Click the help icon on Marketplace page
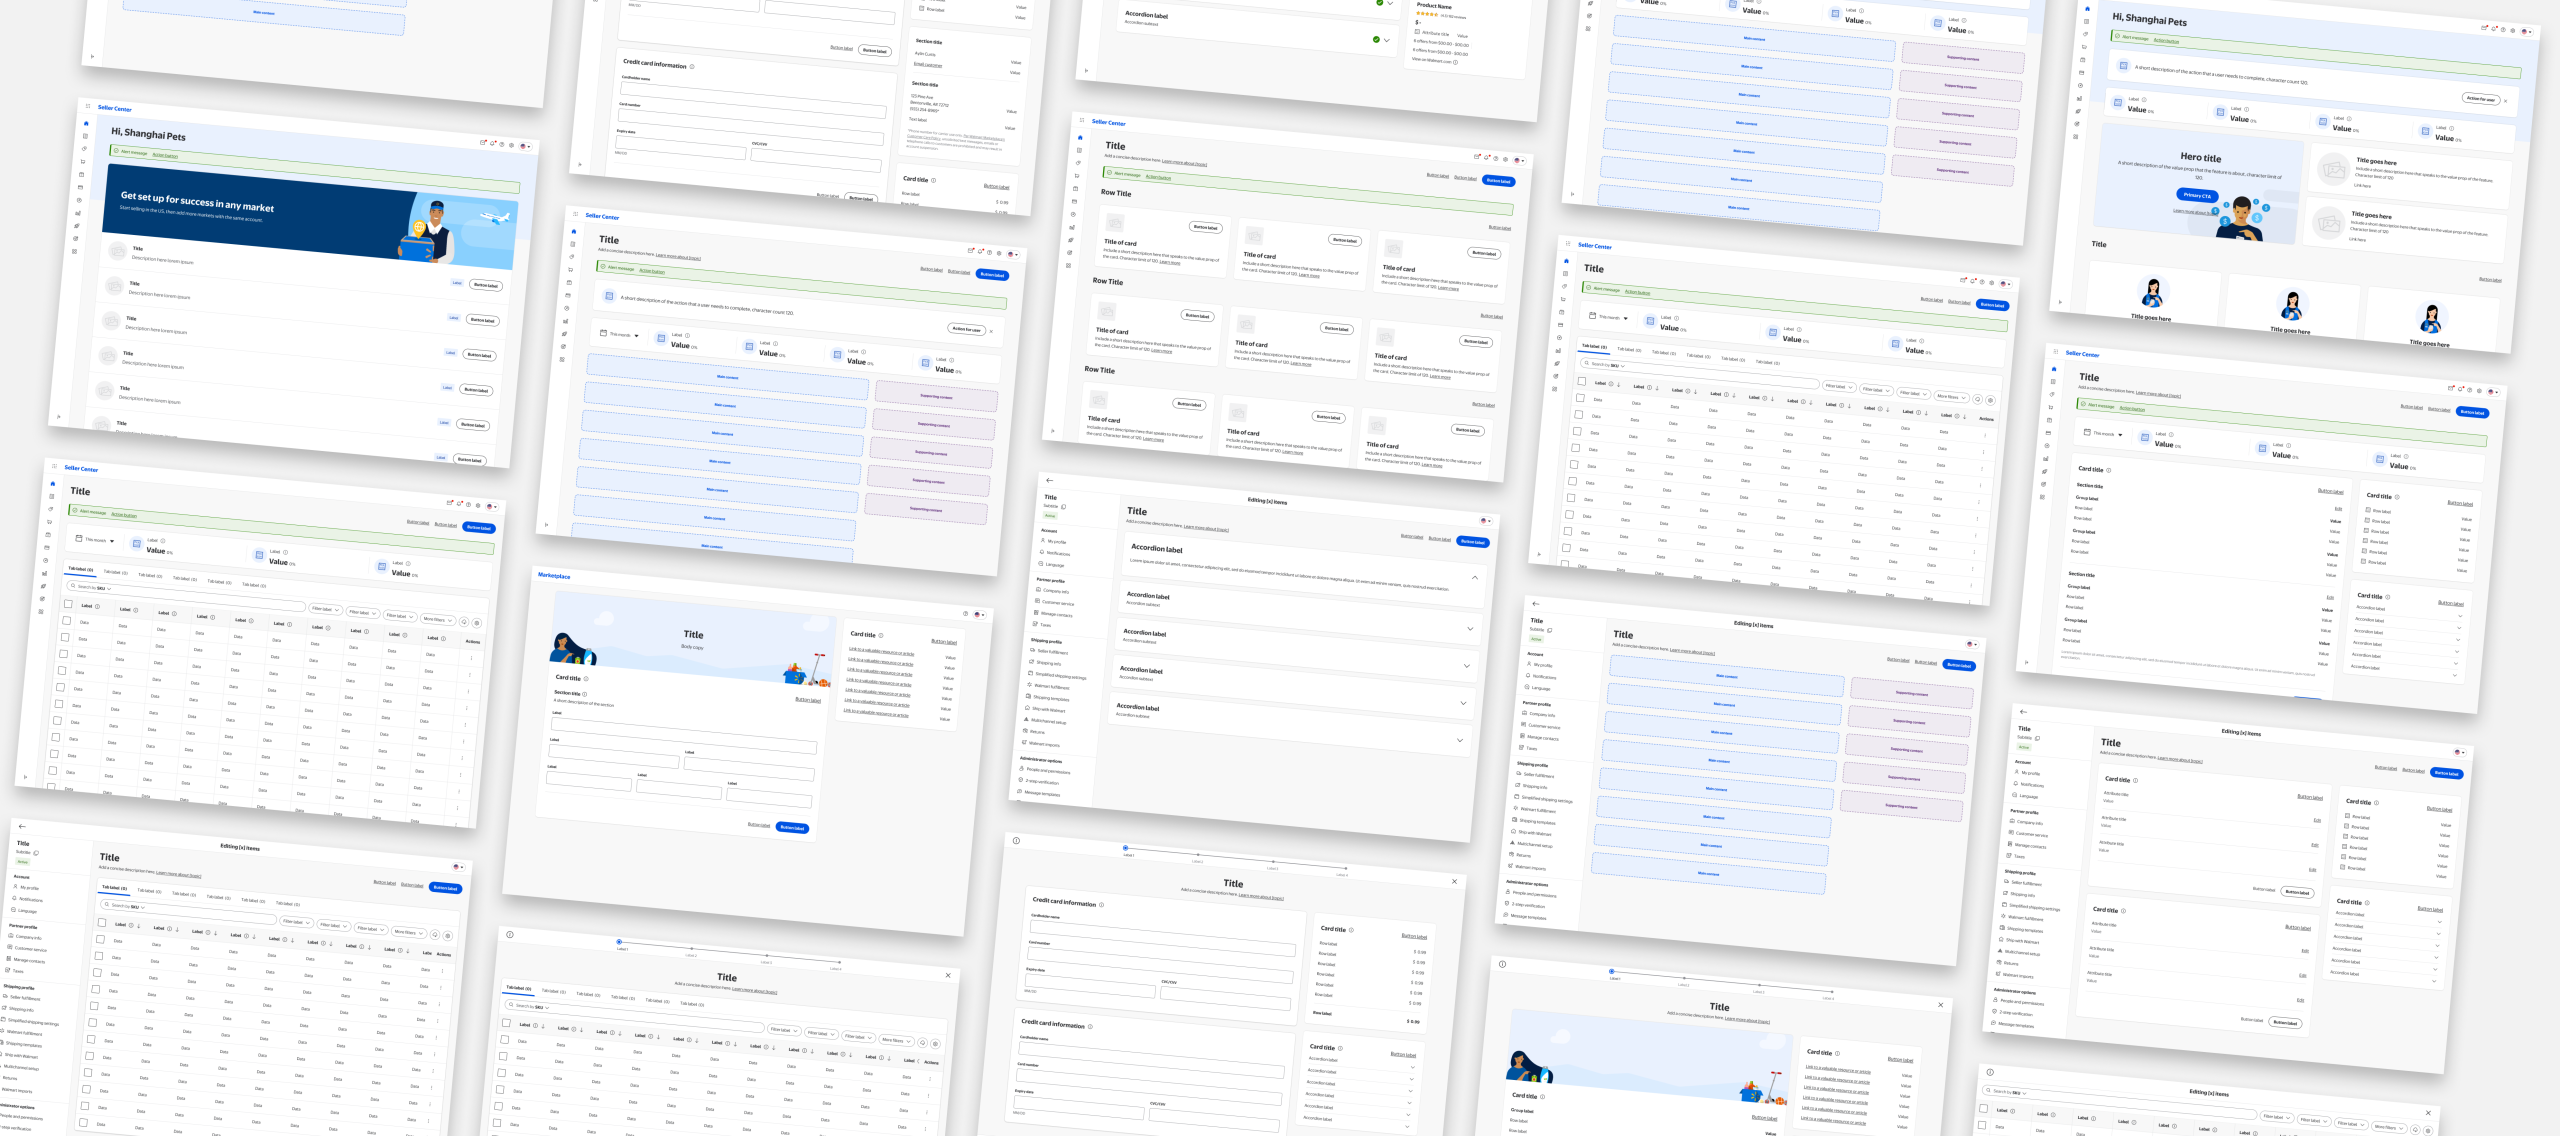This screenshot has width=2560, height=1136. pos(965,613)
